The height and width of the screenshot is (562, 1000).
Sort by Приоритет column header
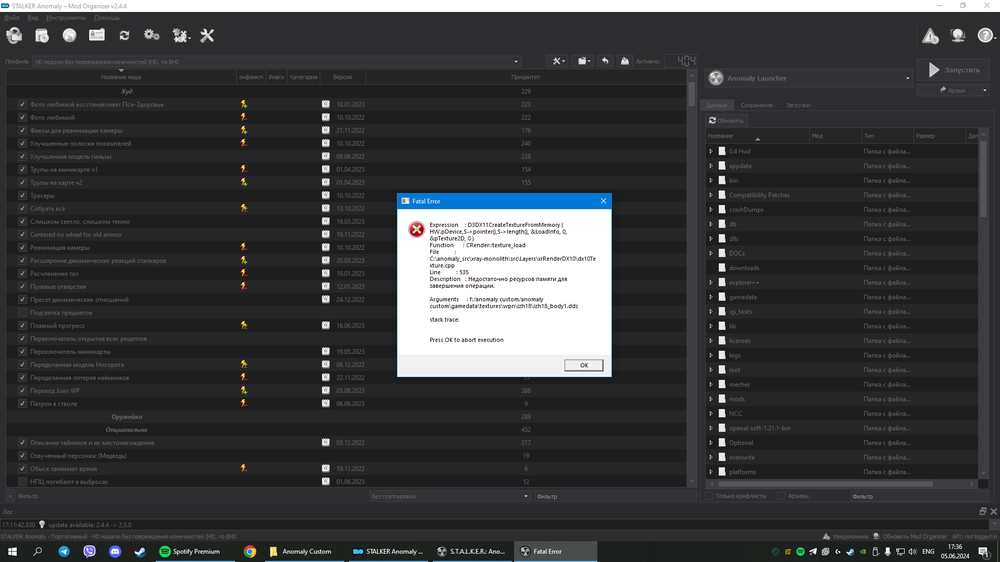[x=526, y=77]
